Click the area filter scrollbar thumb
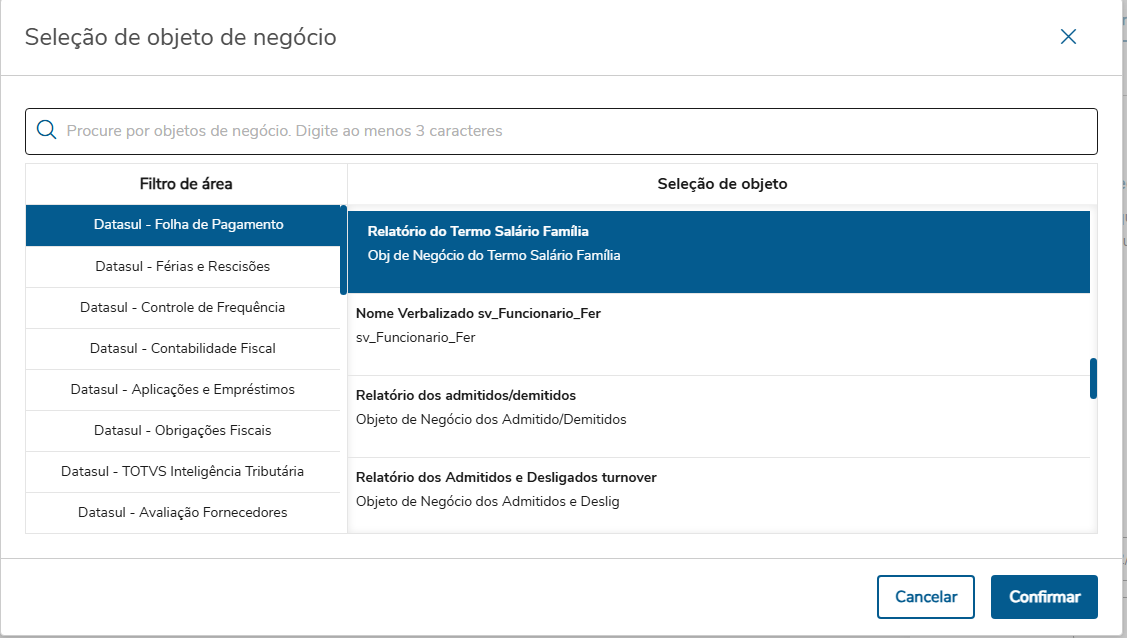The width and height of the screenshot is (1127, 638). 343,250
